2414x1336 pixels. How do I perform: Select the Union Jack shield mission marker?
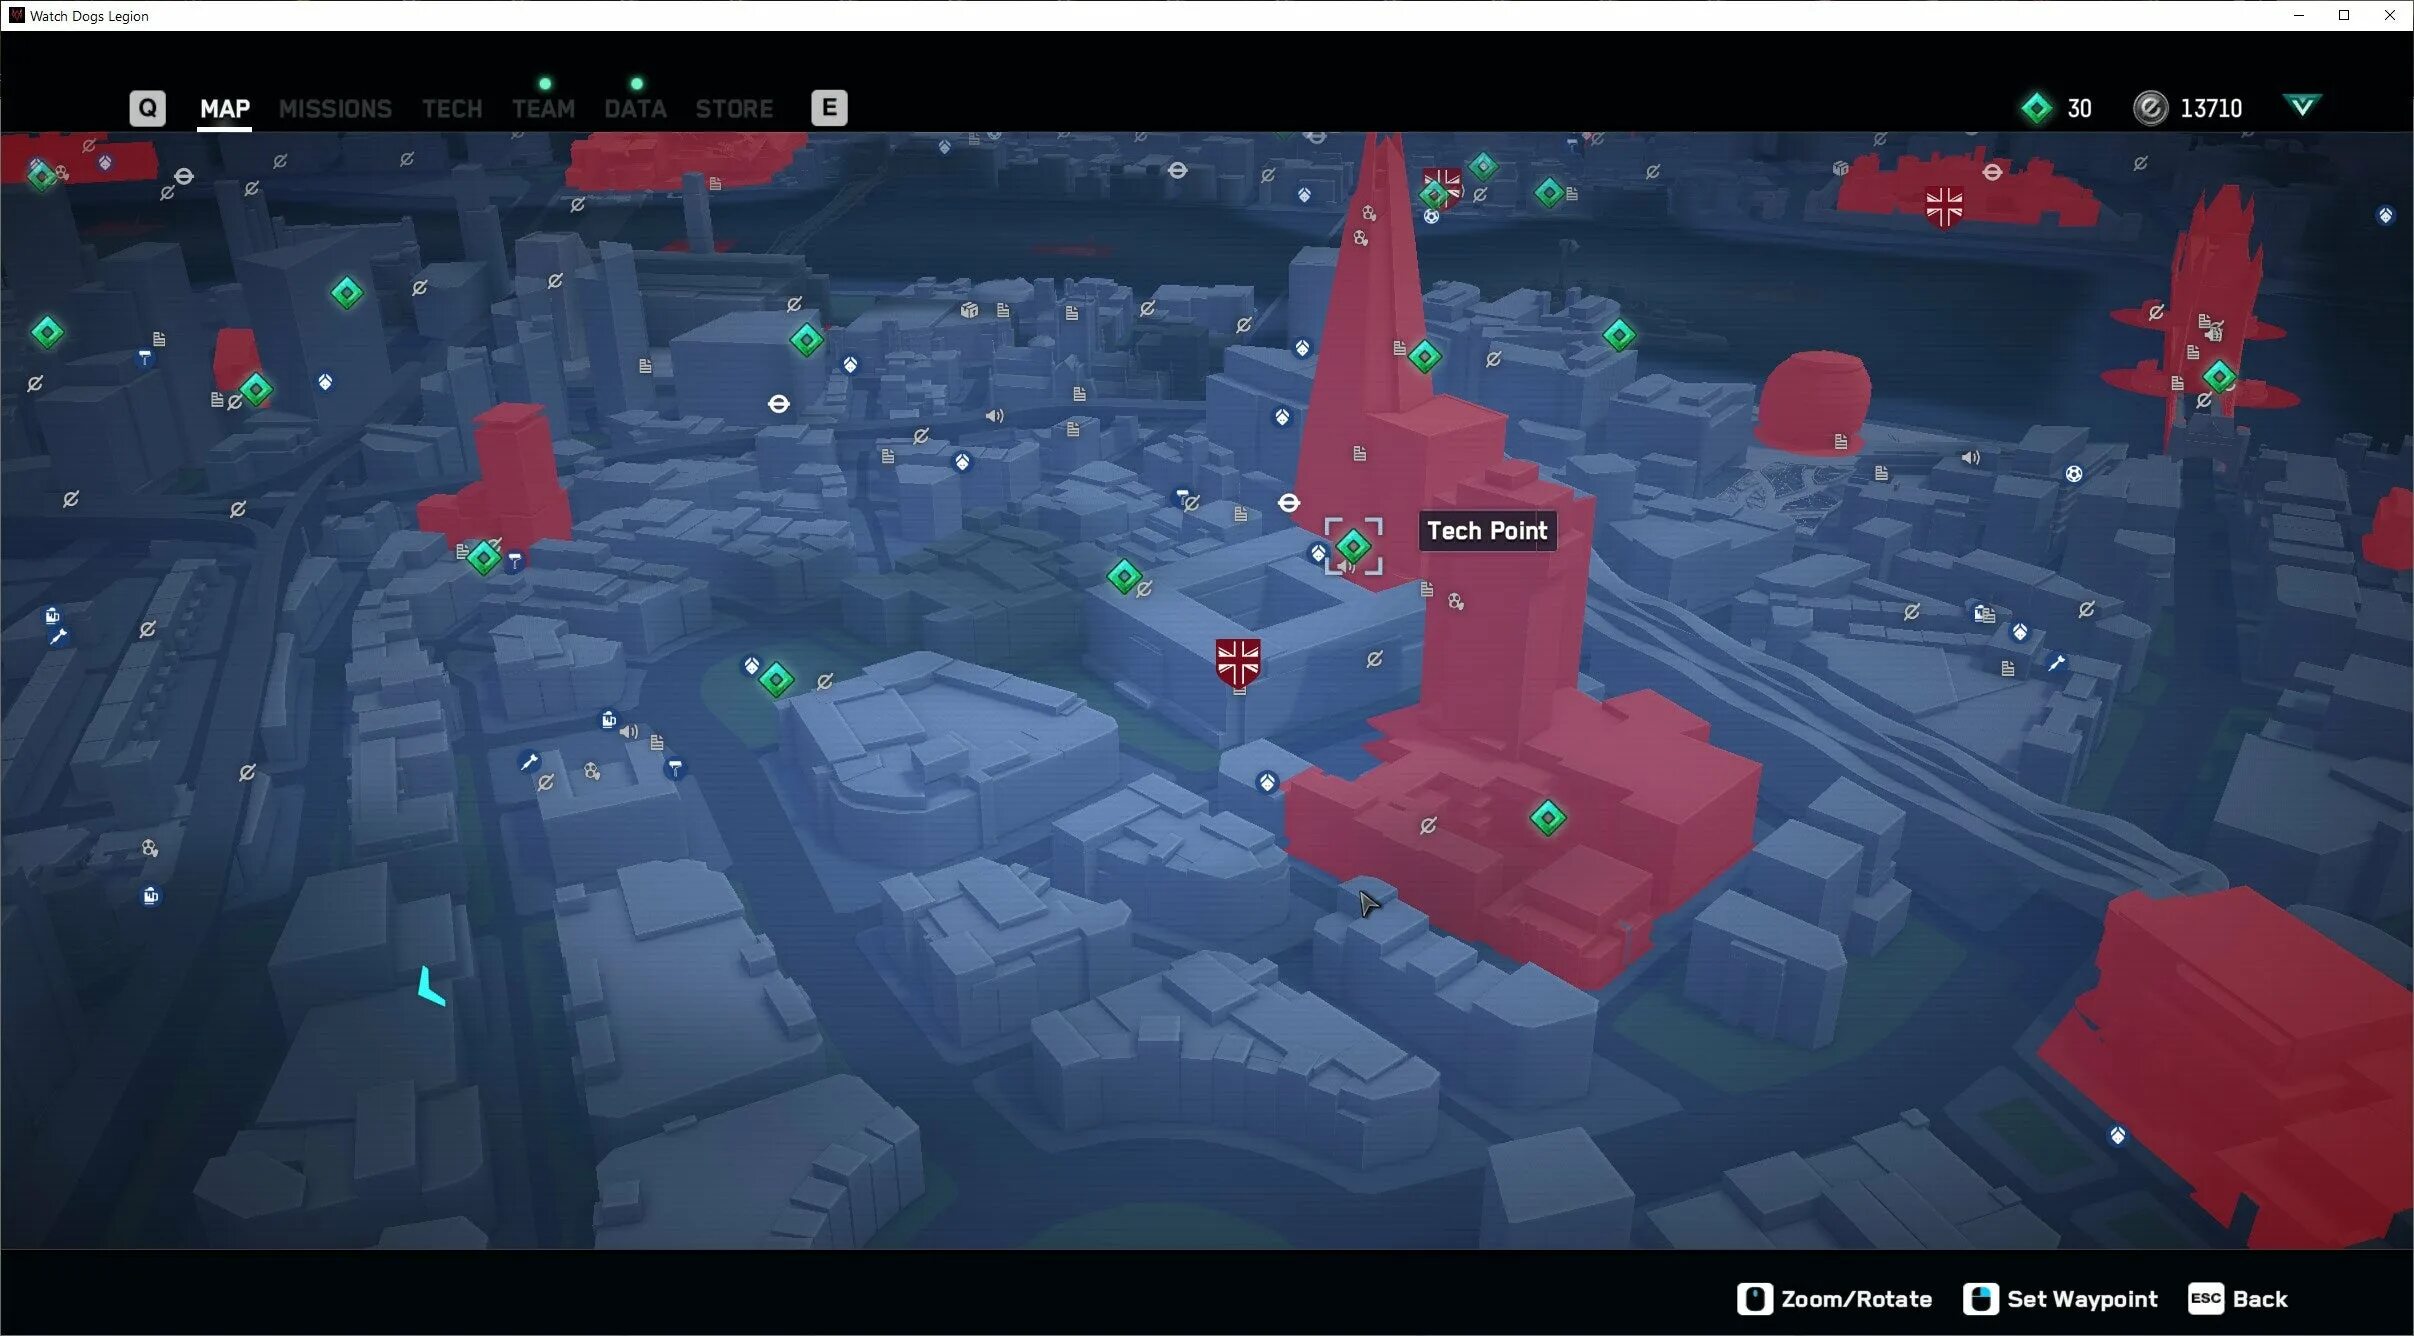coord(1238,662)
